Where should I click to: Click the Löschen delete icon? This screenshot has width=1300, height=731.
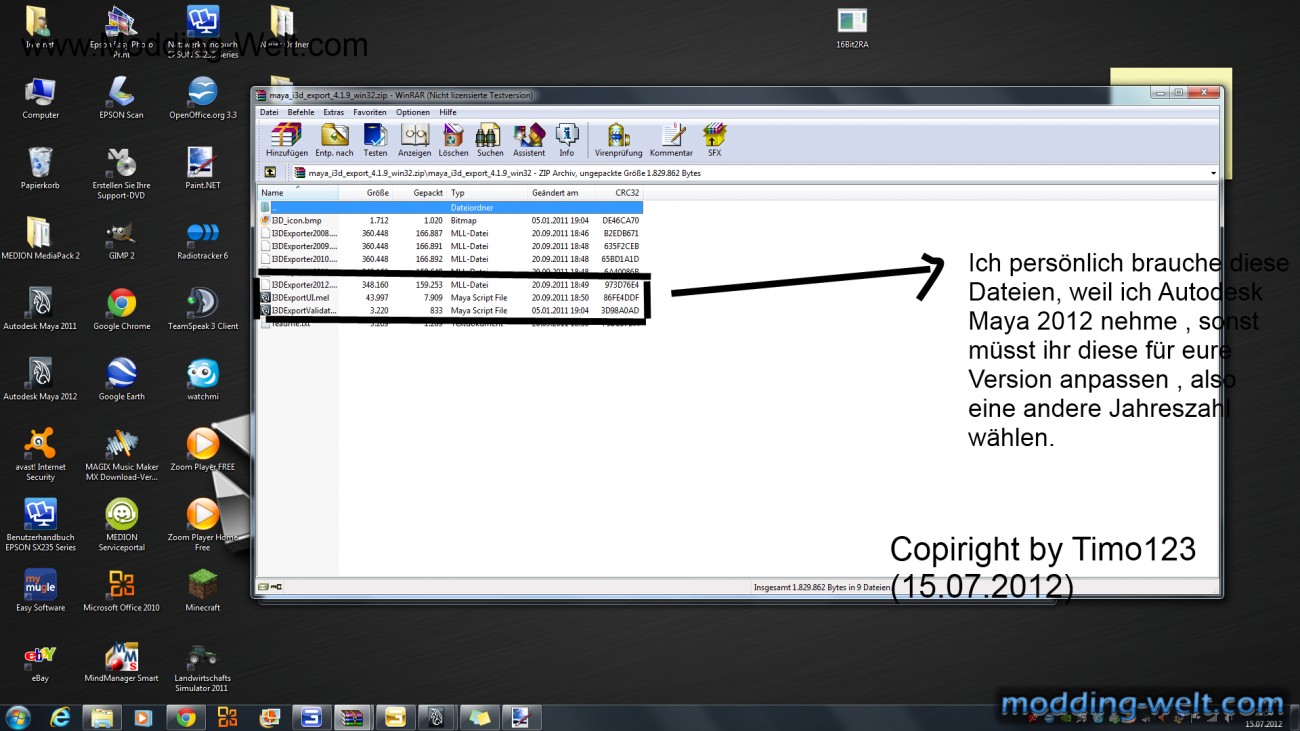[x=453, y=140]
